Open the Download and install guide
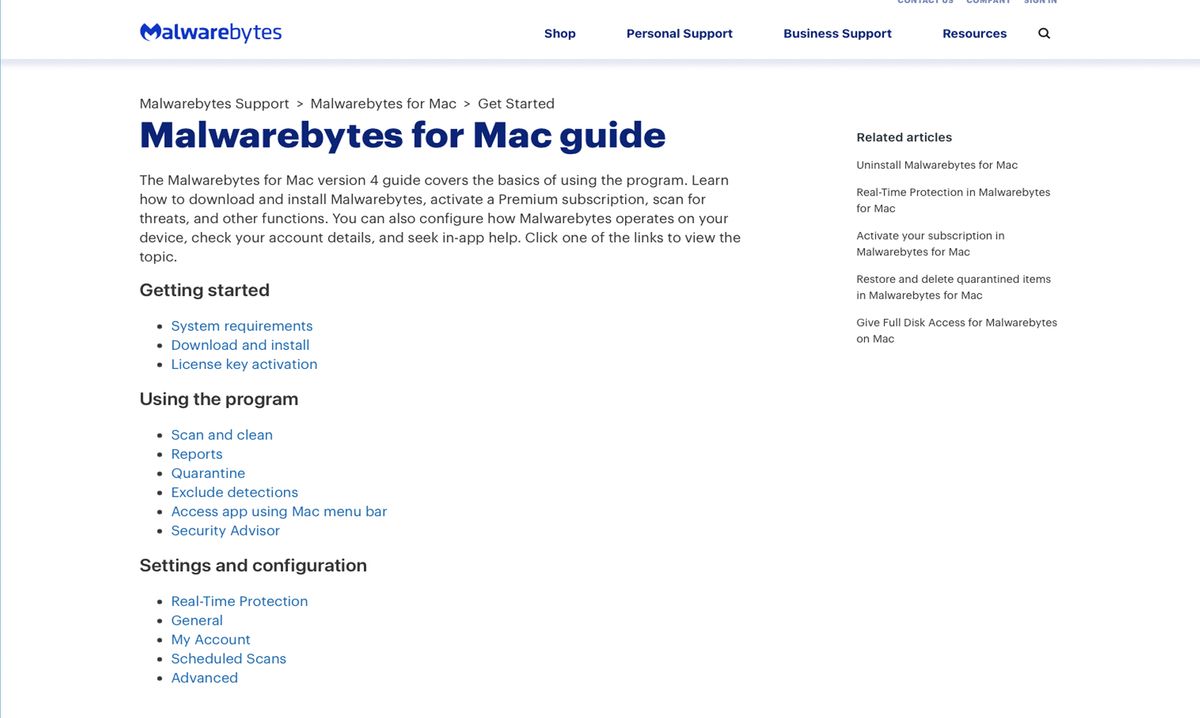Viewport: 1200px width, 718px height. click(x=240, y=344)
